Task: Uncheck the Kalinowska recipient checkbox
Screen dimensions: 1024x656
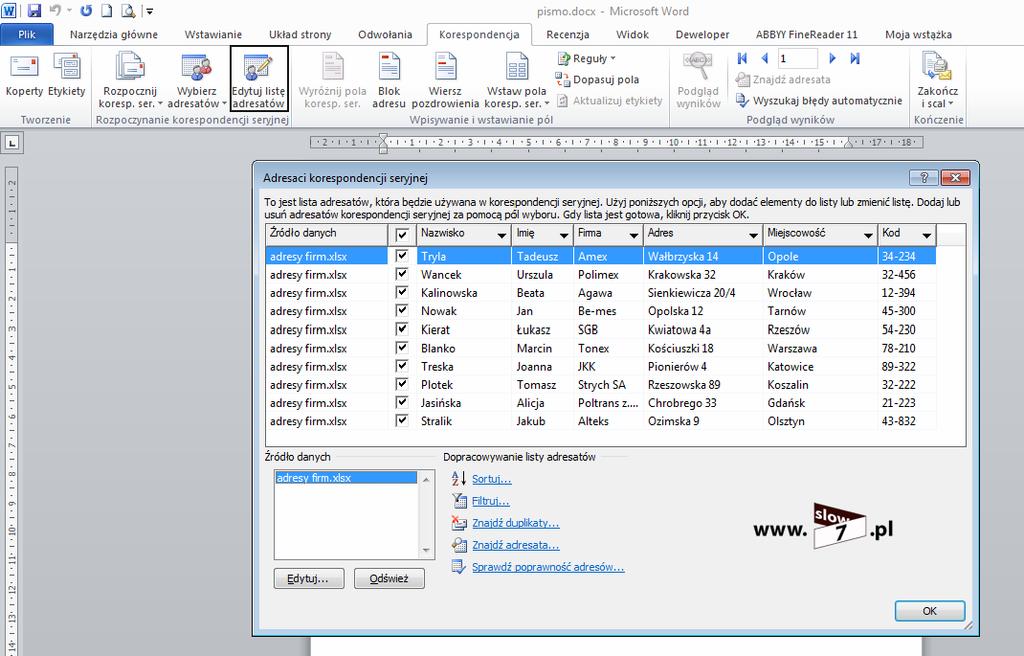Action: [402, 292]
